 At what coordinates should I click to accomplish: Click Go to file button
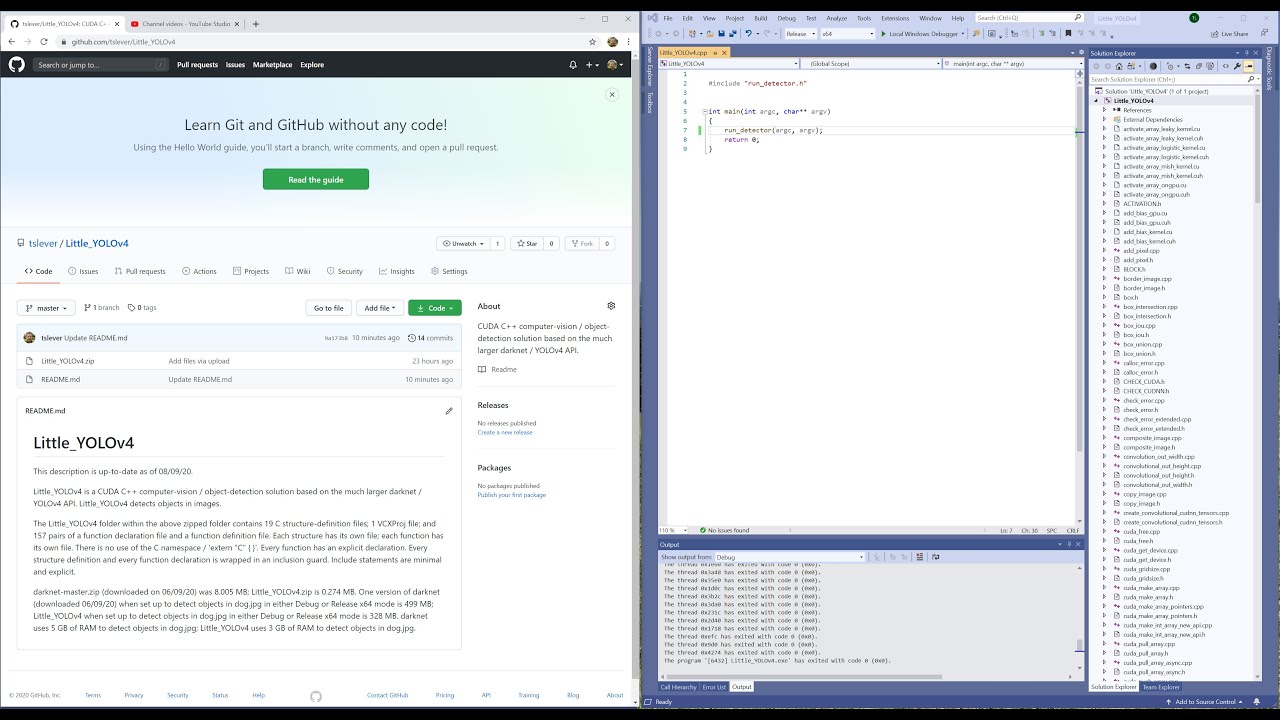point(329,308)
